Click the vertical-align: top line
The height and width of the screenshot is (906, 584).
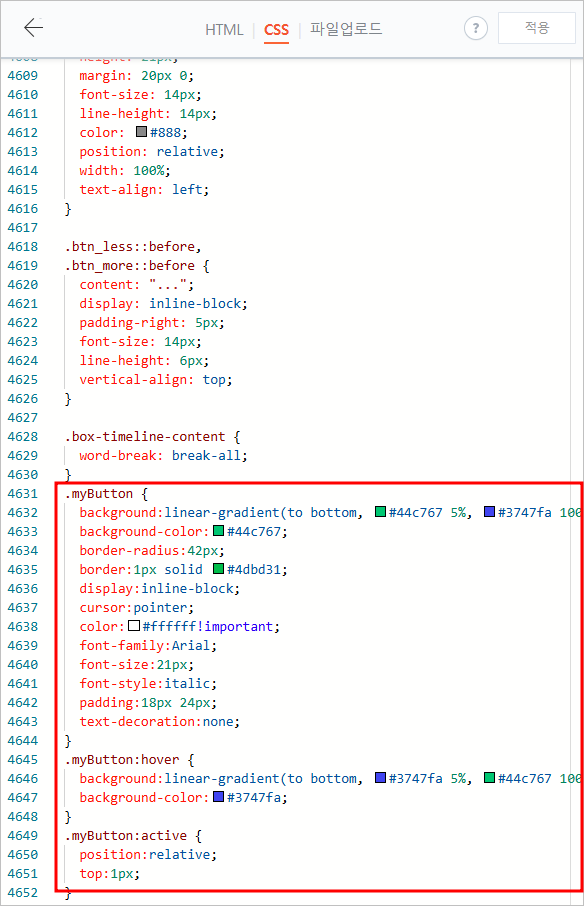[x=156, y=380]
